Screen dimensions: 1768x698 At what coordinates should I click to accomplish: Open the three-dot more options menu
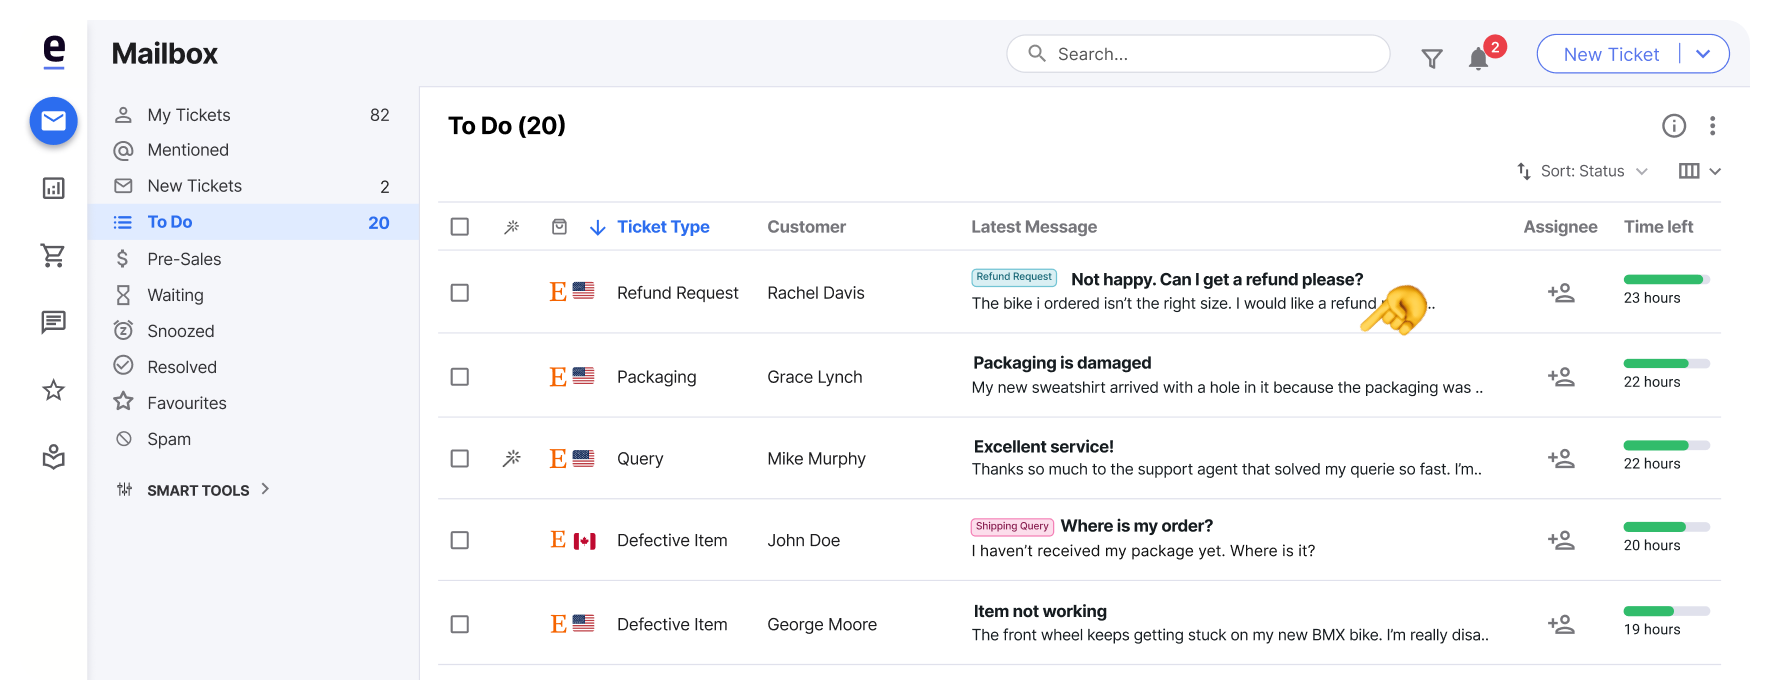pos(1712,126)
